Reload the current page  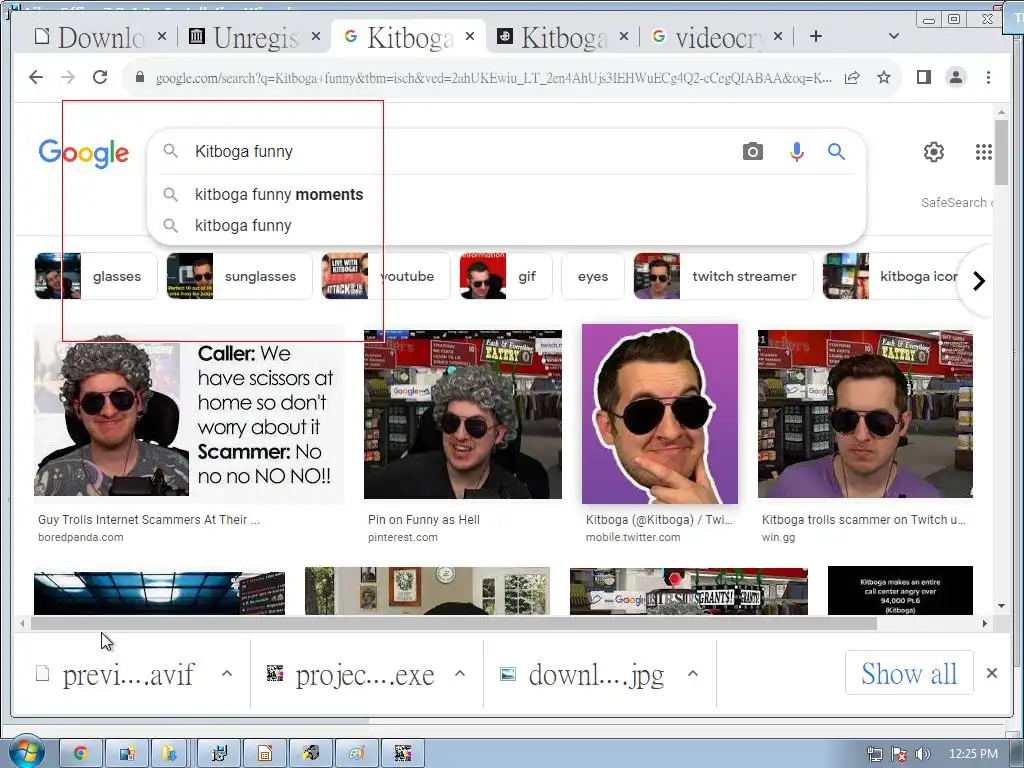point(100,77)
